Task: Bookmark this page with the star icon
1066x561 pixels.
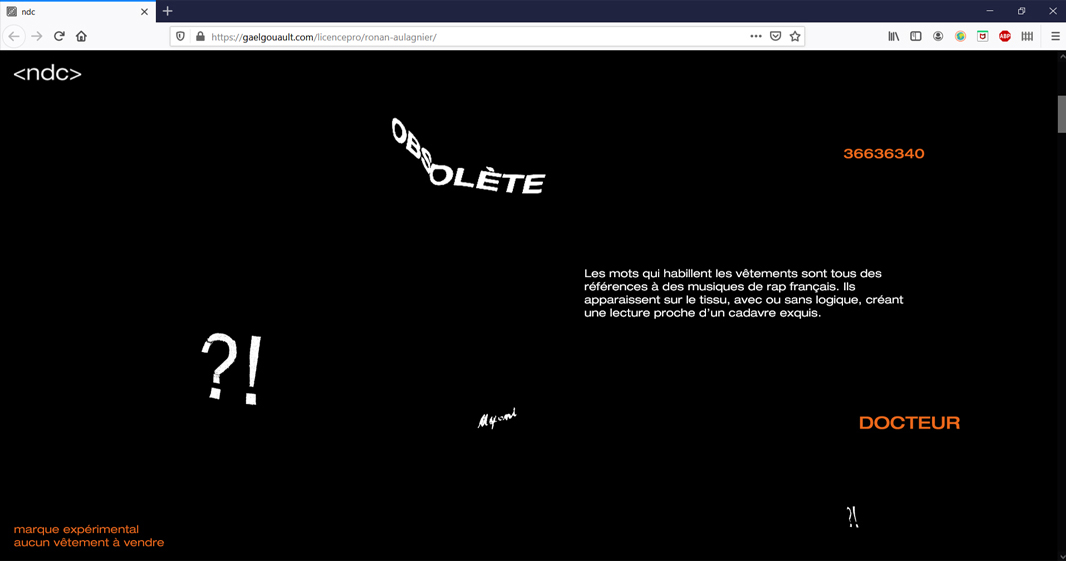Action: pos(795,37)
